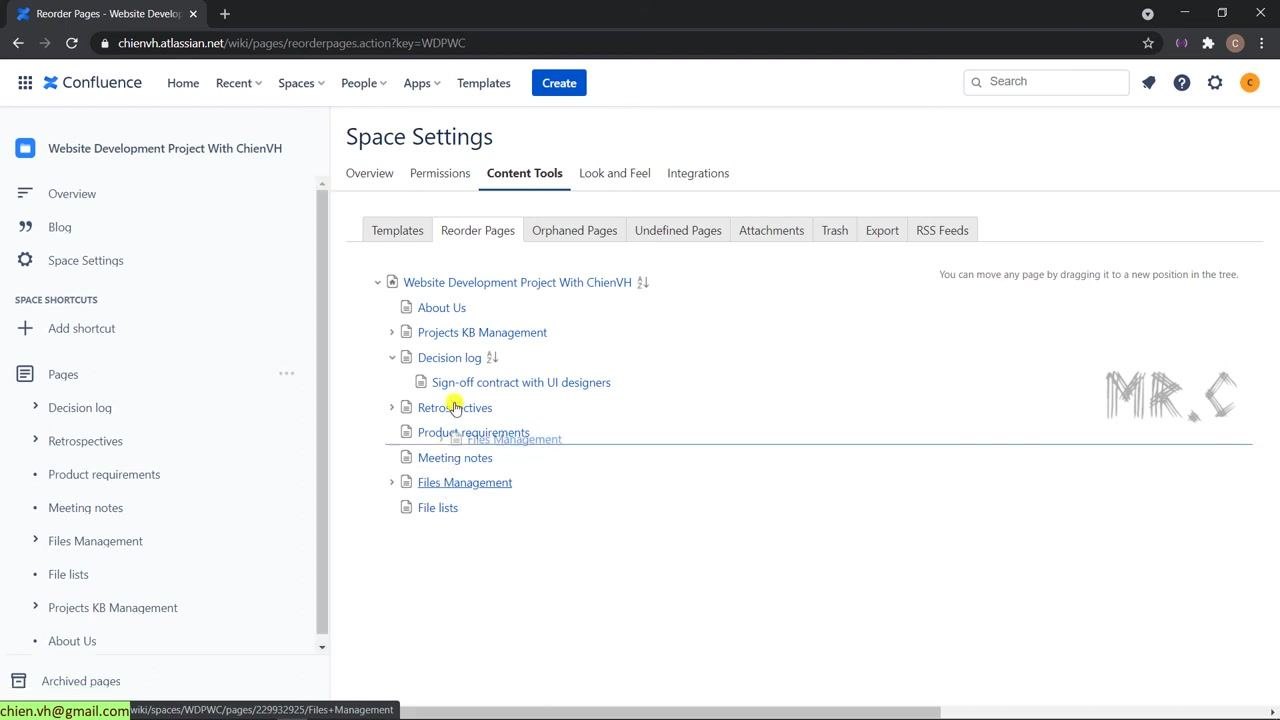This screenshot has width=1280, height=720.
Task: Switch to the Look and Feel tab
Action: coord(615,173)
